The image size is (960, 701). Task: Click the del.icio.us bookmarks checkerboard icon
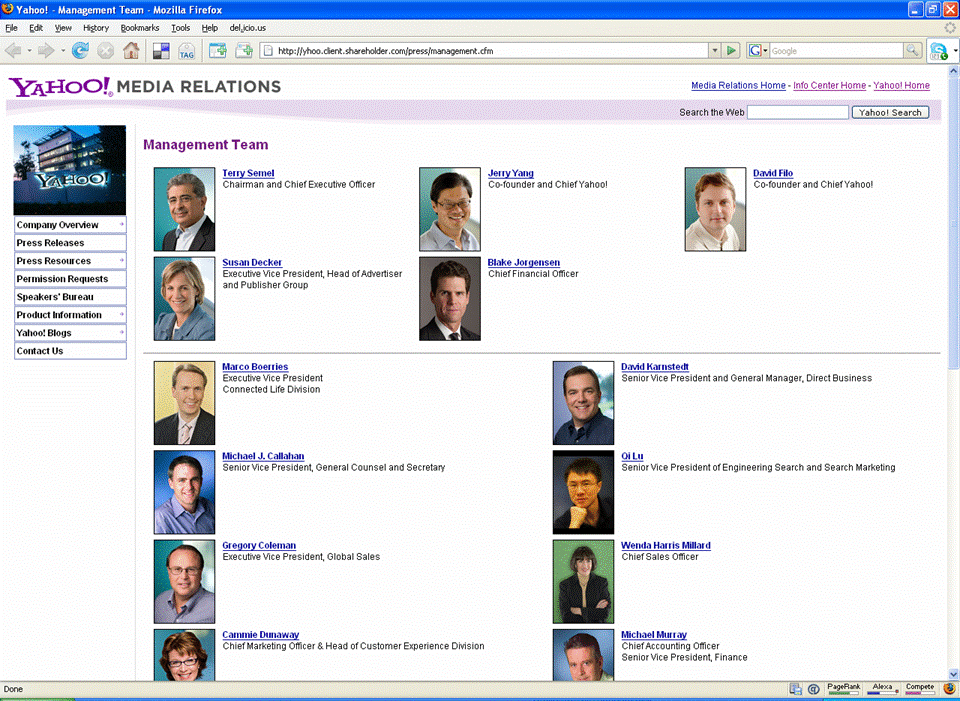pyautogui.click(x=161, y=51)
